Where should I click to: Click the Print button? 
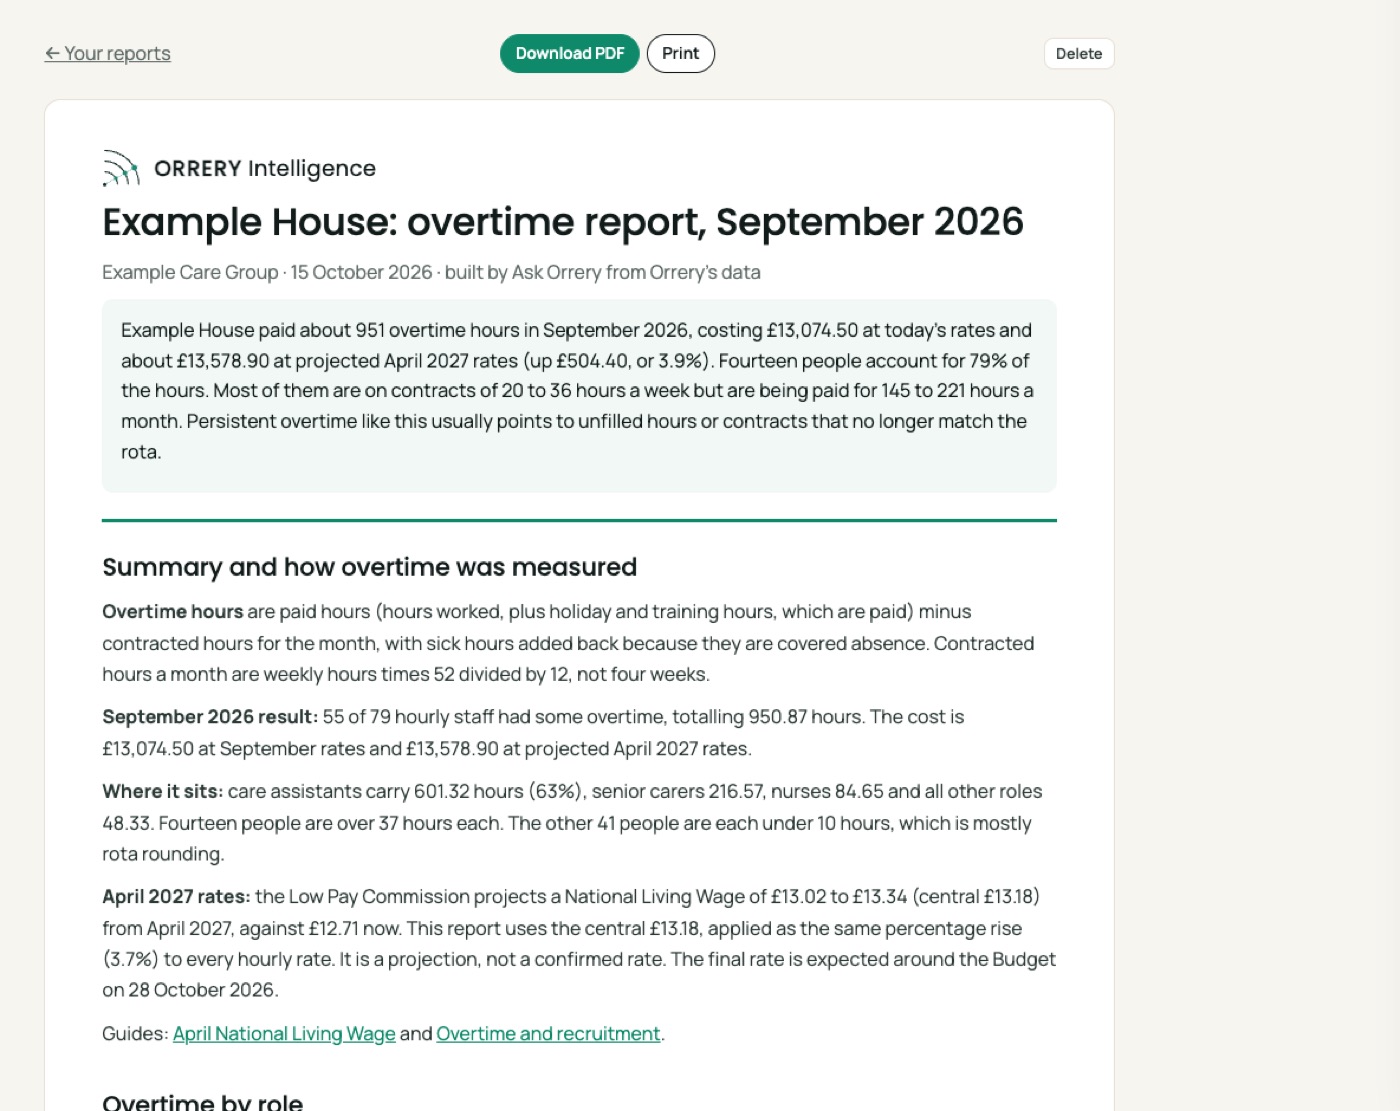(x=681, y=54)
